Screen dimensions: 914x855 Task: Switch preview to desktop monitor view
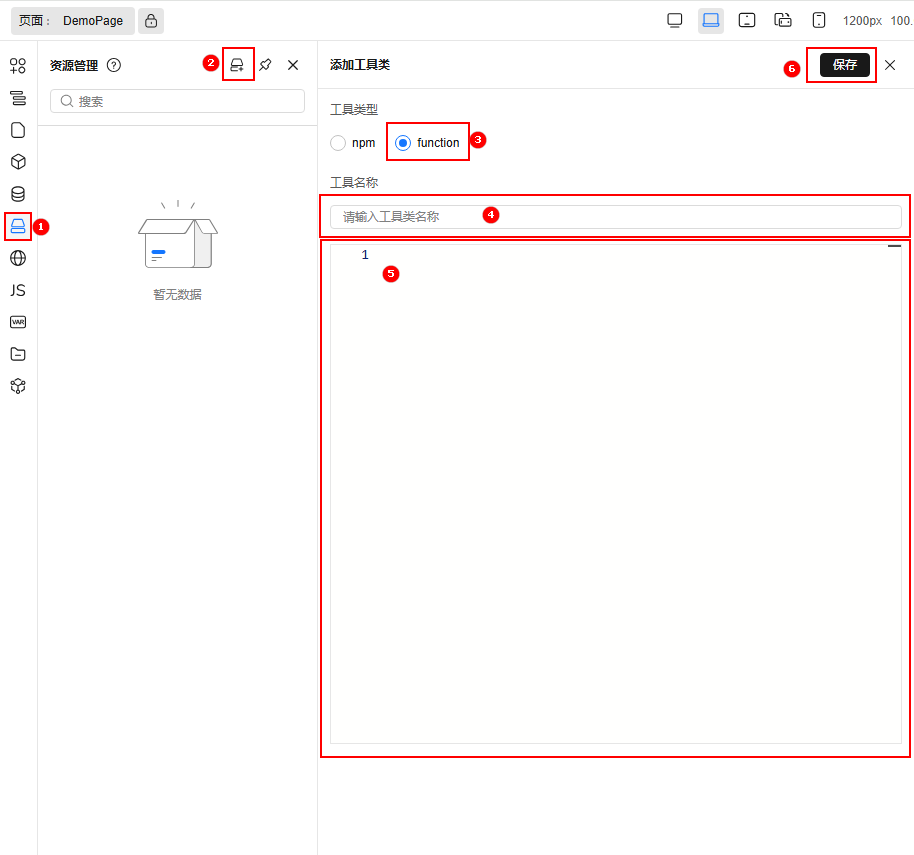tap(674, 20)
